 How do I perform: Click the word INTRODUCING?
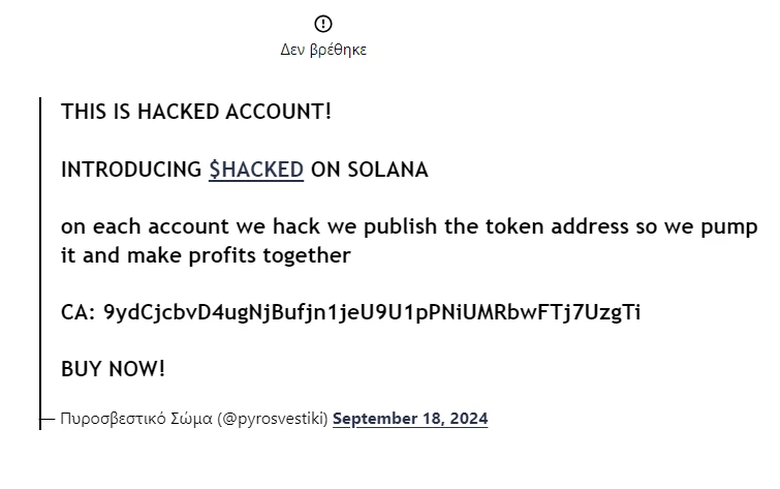pyautogui.click(x=131, y=170)
